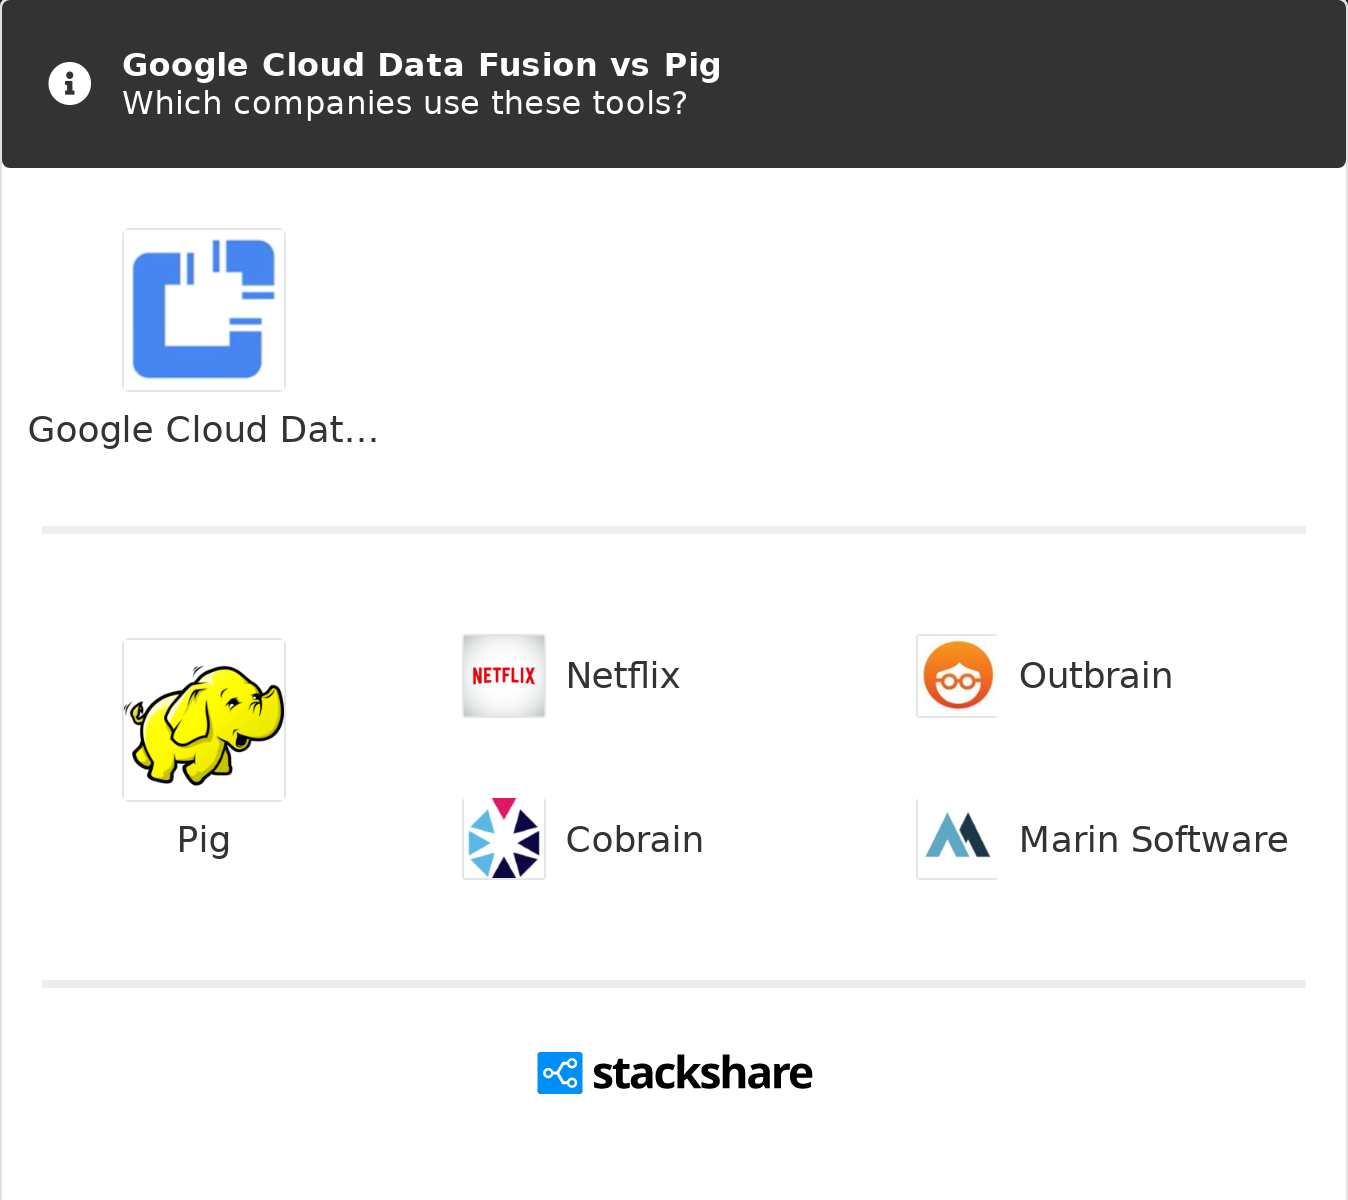Open the Netflix company link
1348x1200 pixels.
pos(622,676)
